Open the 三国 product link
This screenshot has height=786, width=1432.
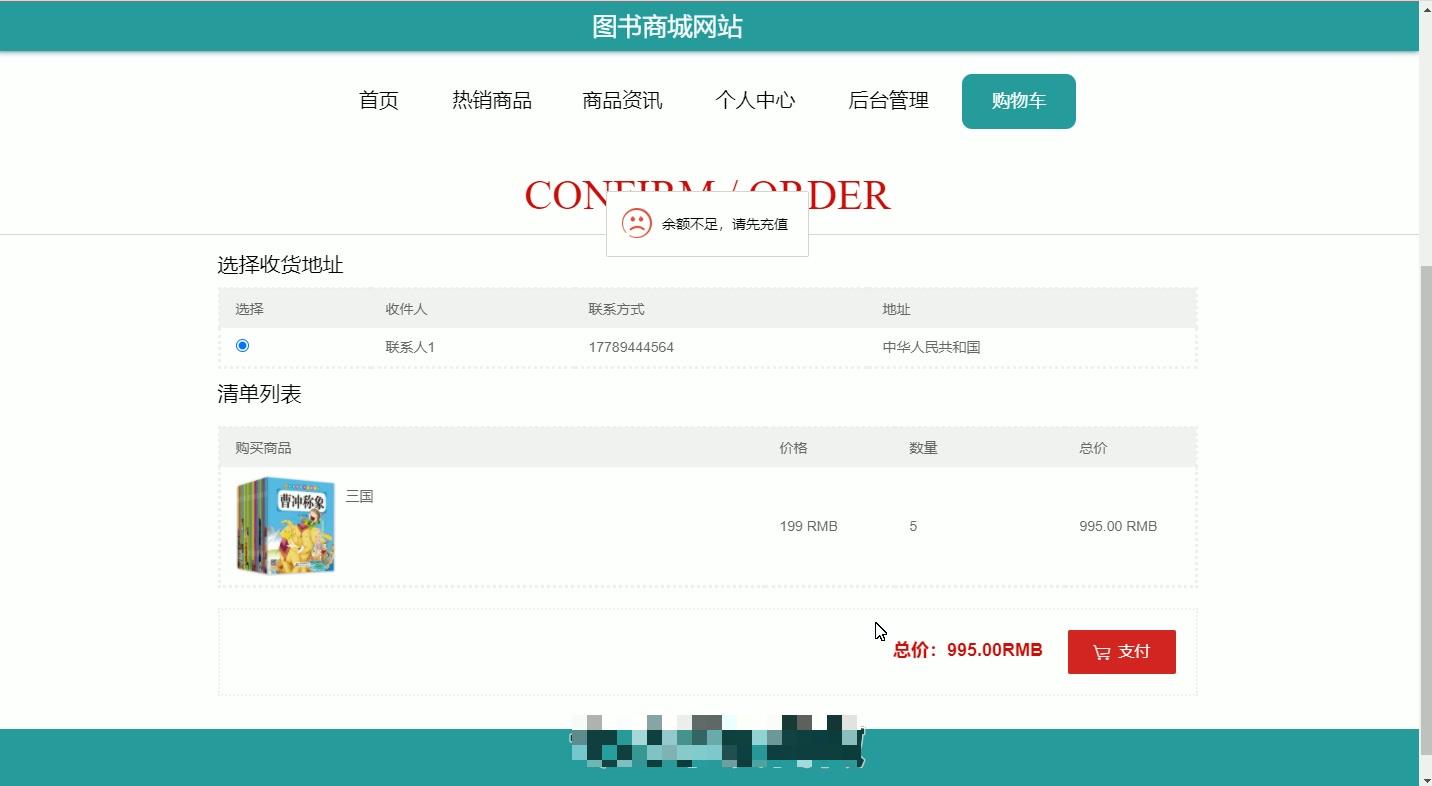click(360, 495)
